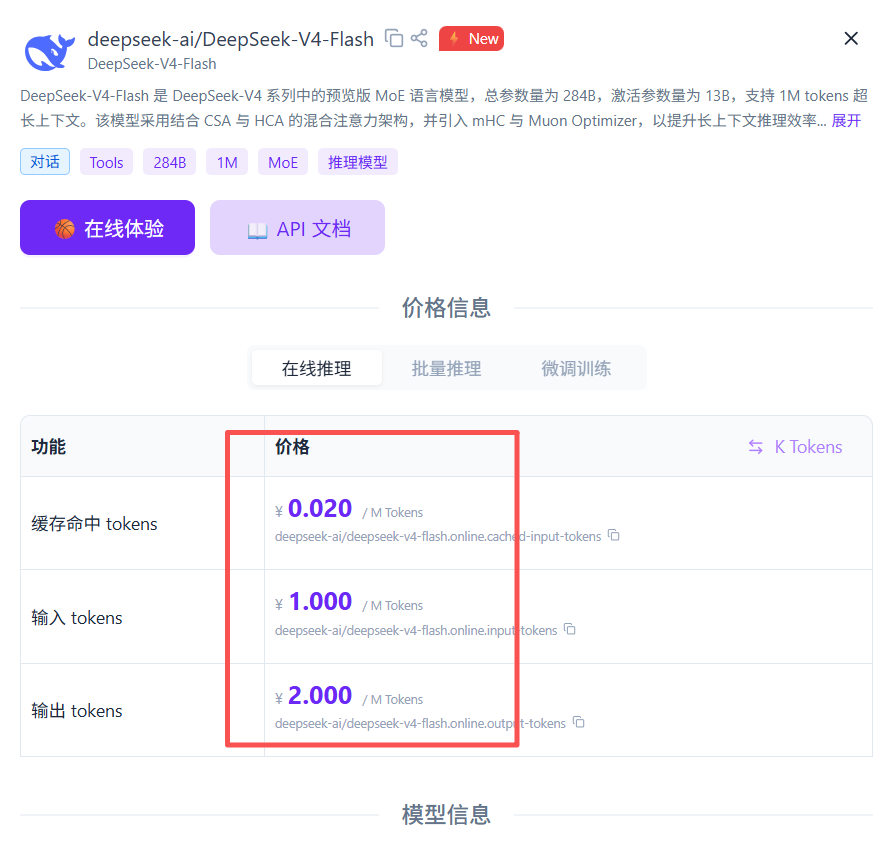
Task: Copy the online.output-tokens identifier
Action: pyautogui.click(x=578, y=722)
